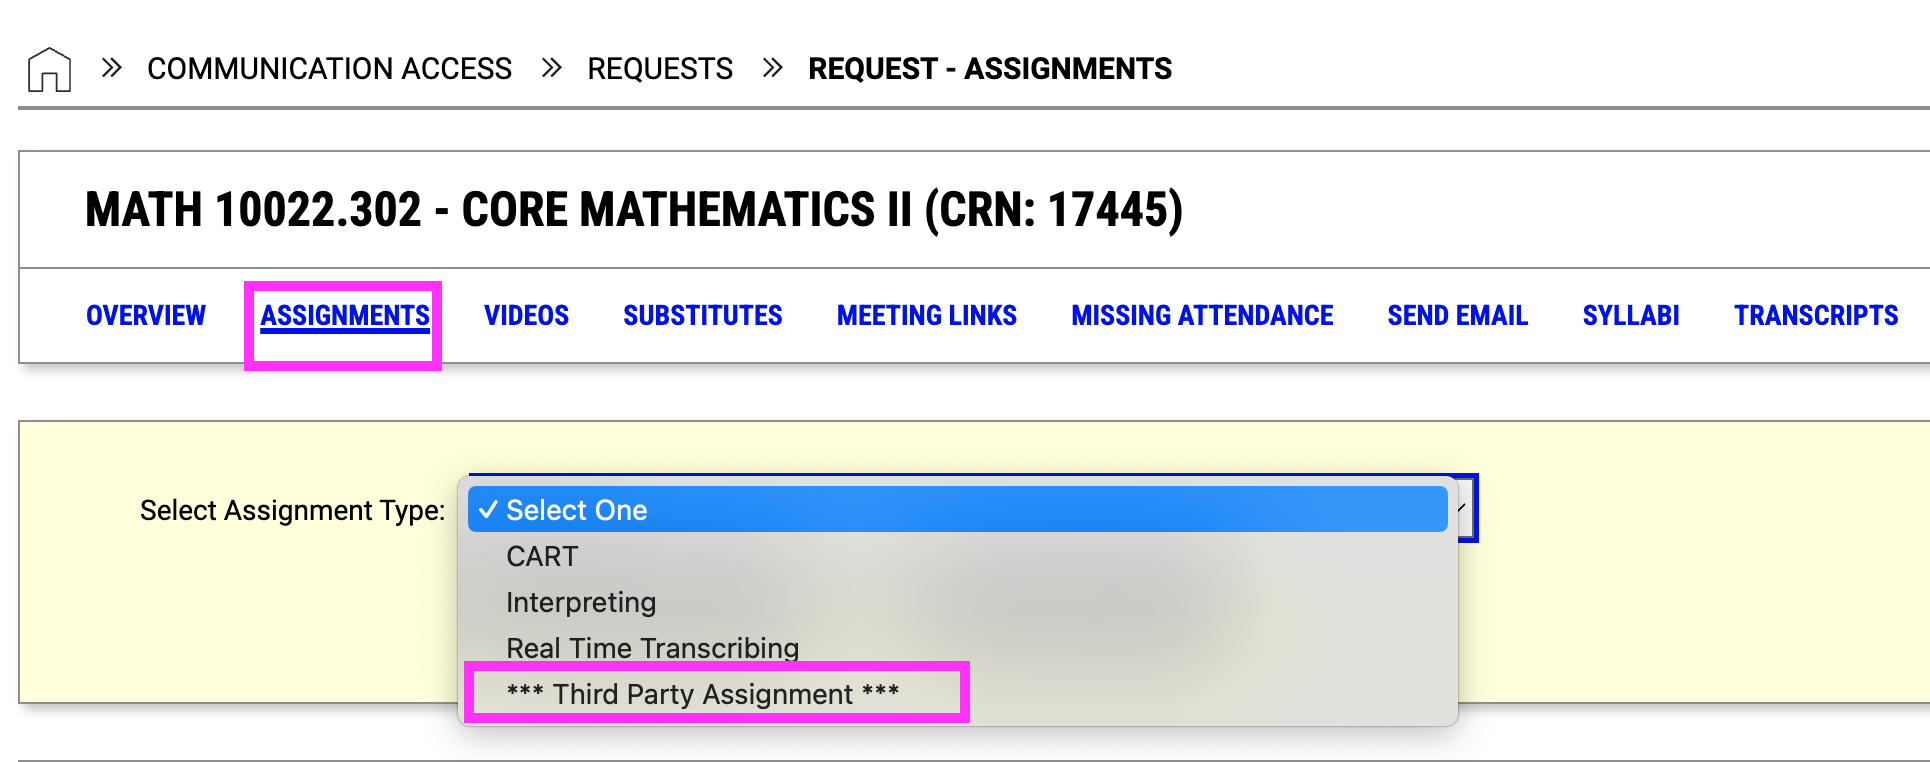
Task: Click Request - Assignments breadcrumb
Action: (990, 68)
